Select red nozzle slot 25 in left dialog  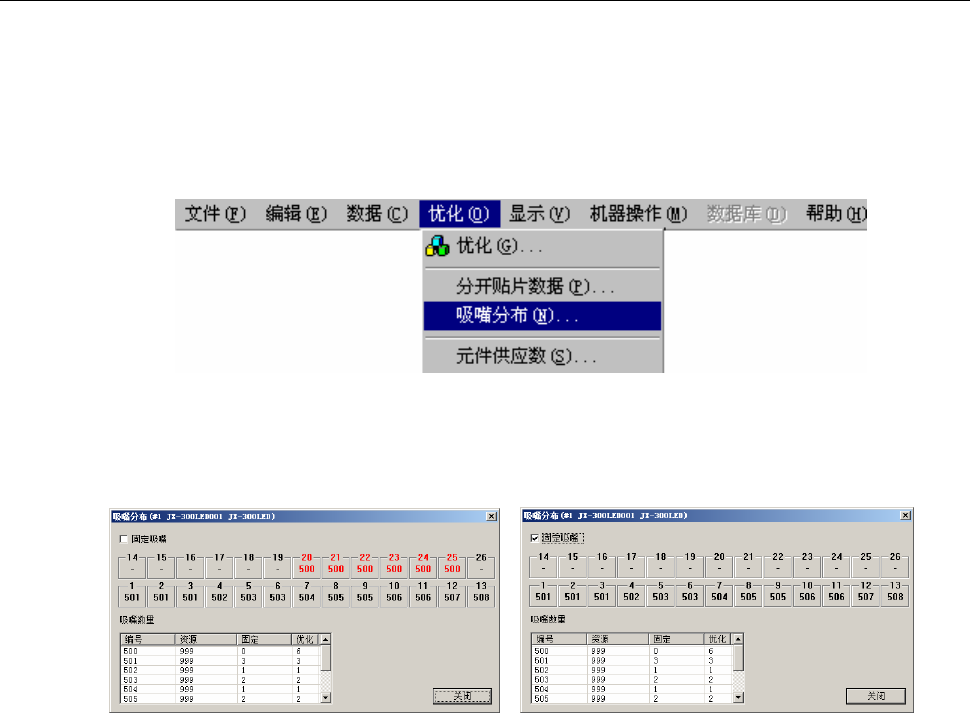[x=452, y=564]
